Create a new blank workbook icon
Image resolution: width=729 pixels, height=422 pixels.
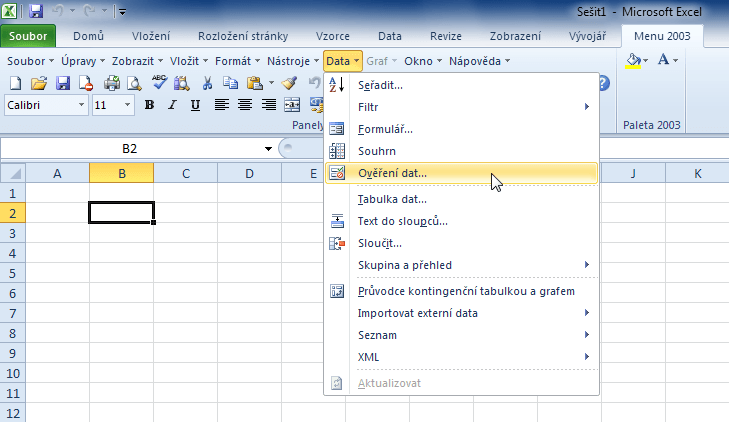tap(15, 84)
